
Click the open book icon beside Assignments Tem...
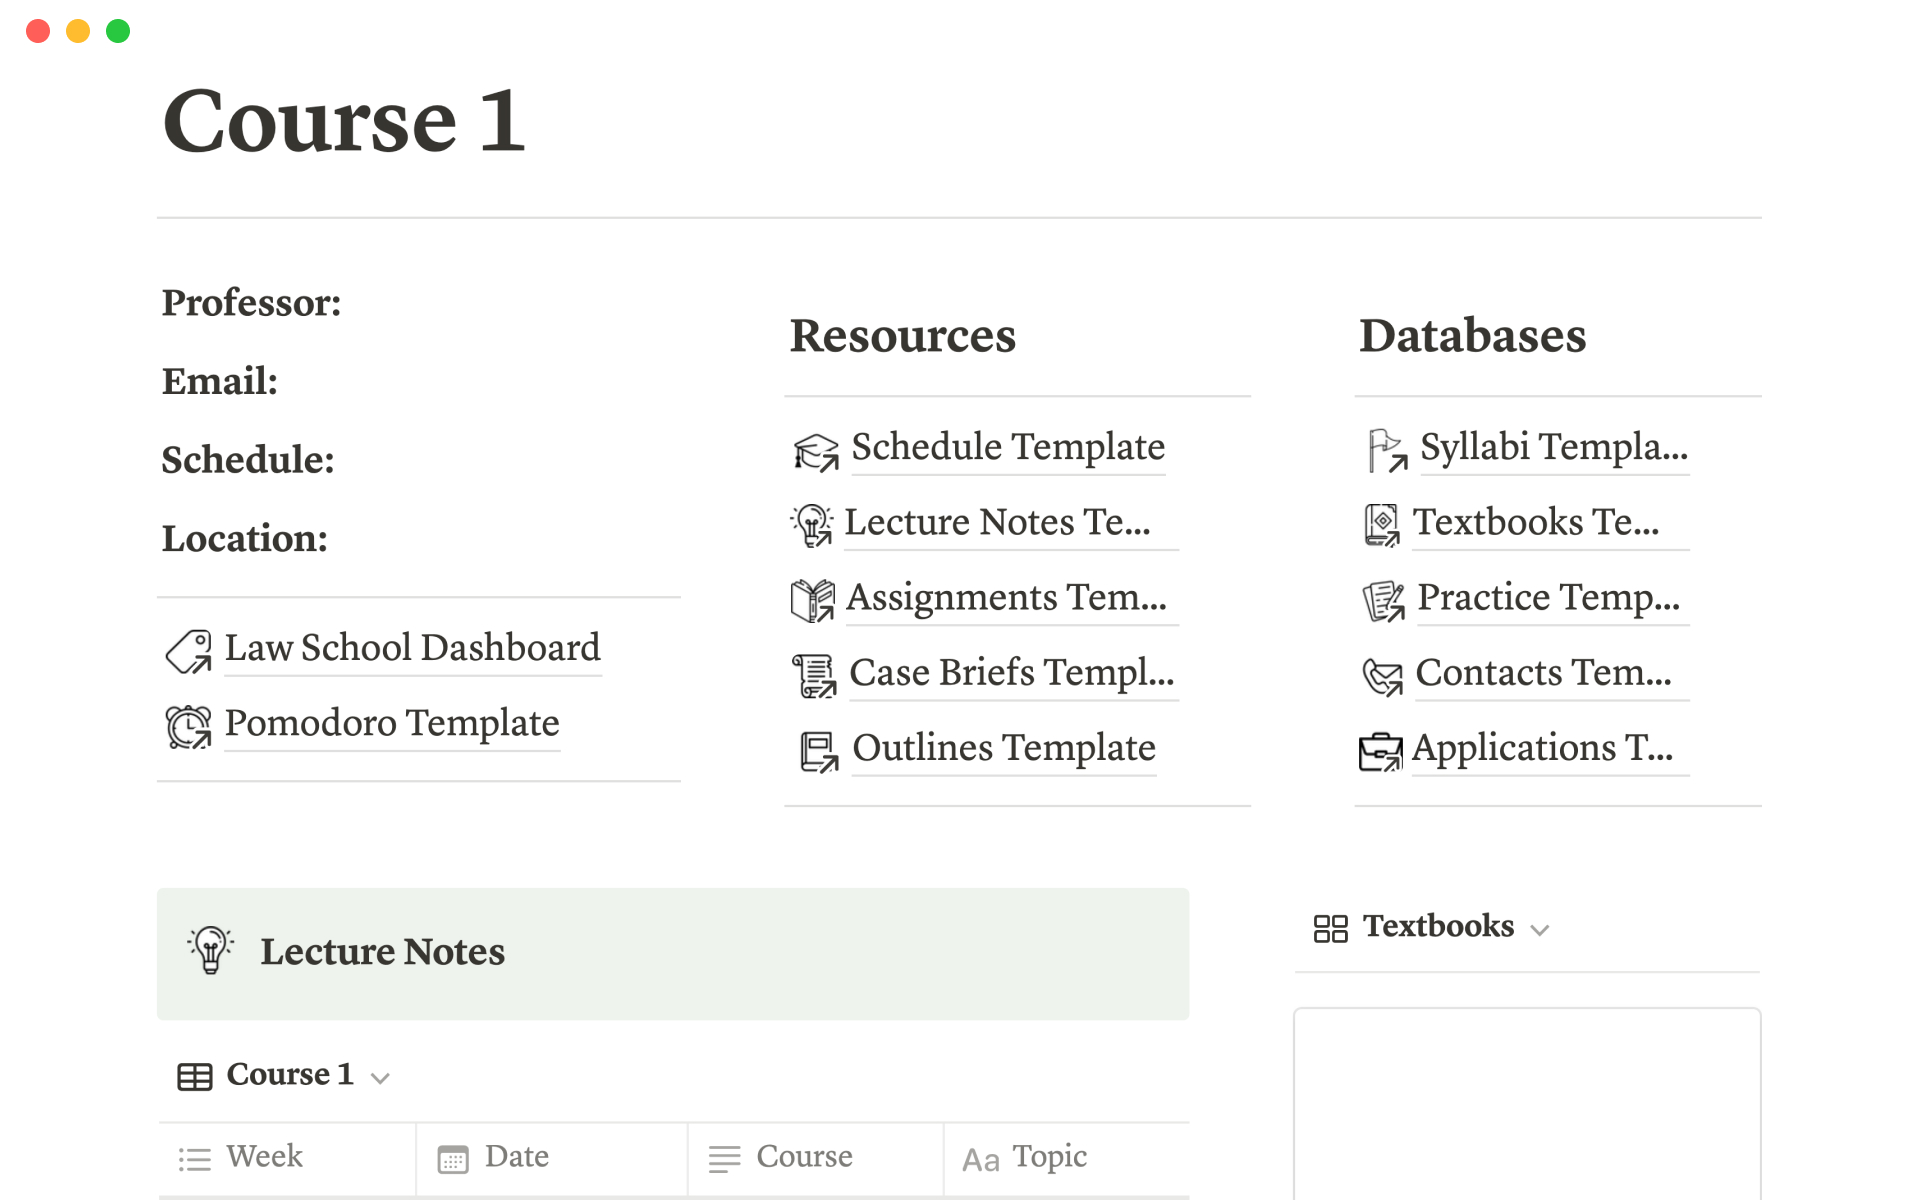[x=812, y=600]
